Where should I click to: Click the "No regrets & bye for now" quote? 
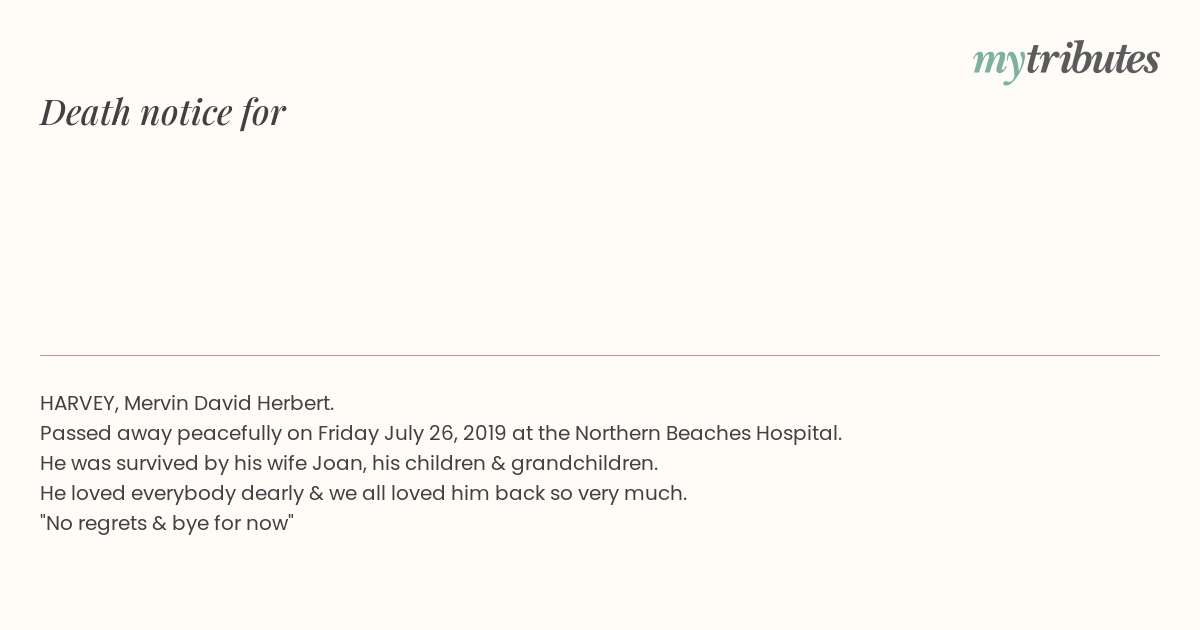[167, 524]
